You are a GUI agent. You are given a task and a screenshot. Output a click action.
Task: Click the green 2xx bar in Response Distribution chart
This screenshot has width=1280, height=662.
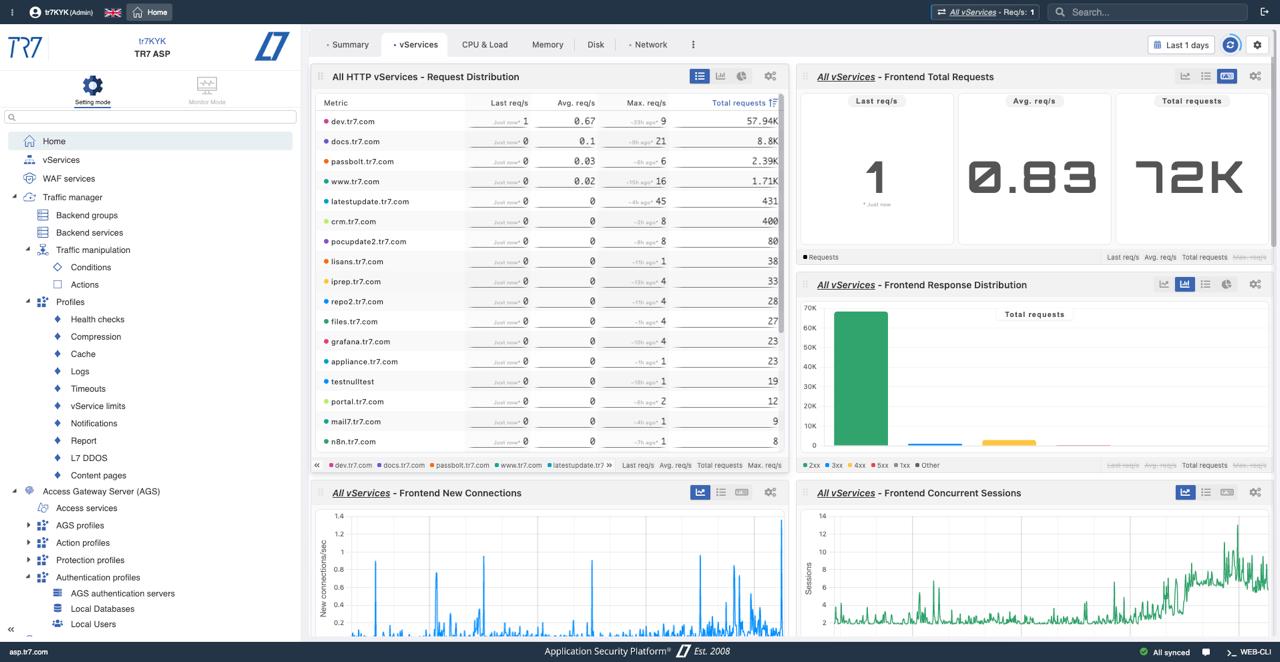pos(860,378)
